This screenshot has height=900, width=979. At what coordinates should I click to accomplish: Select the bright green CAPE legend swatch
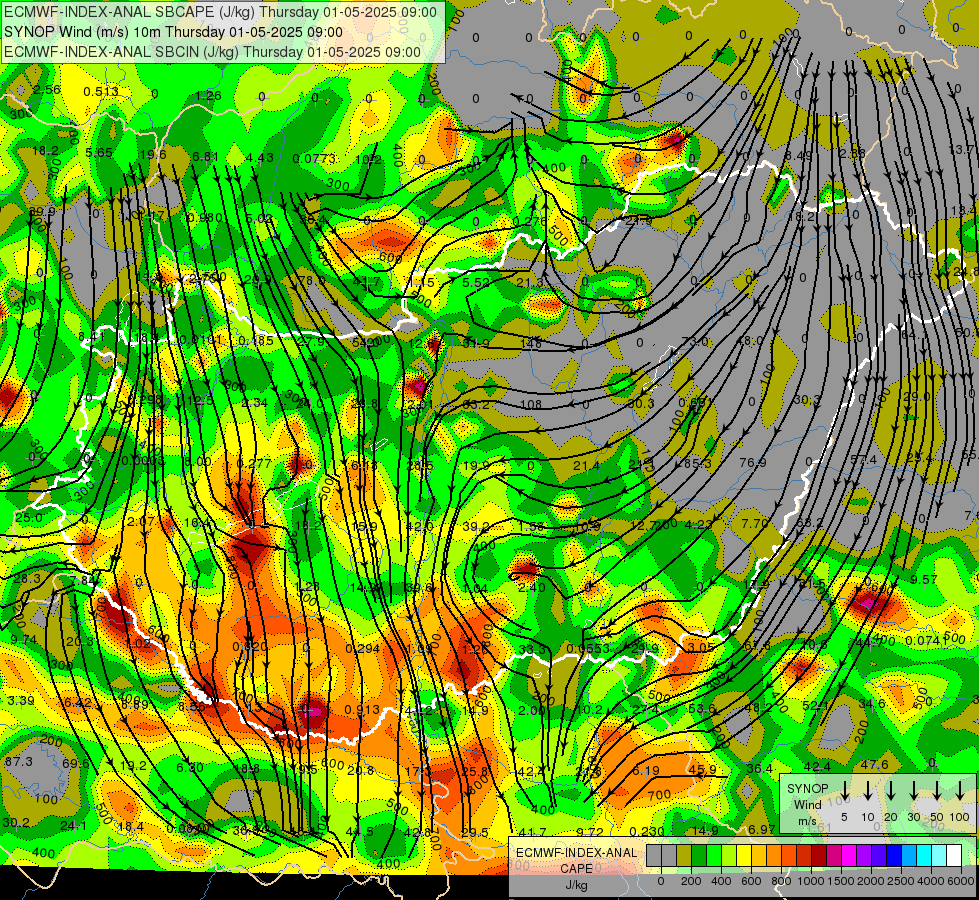coord(714,856)
